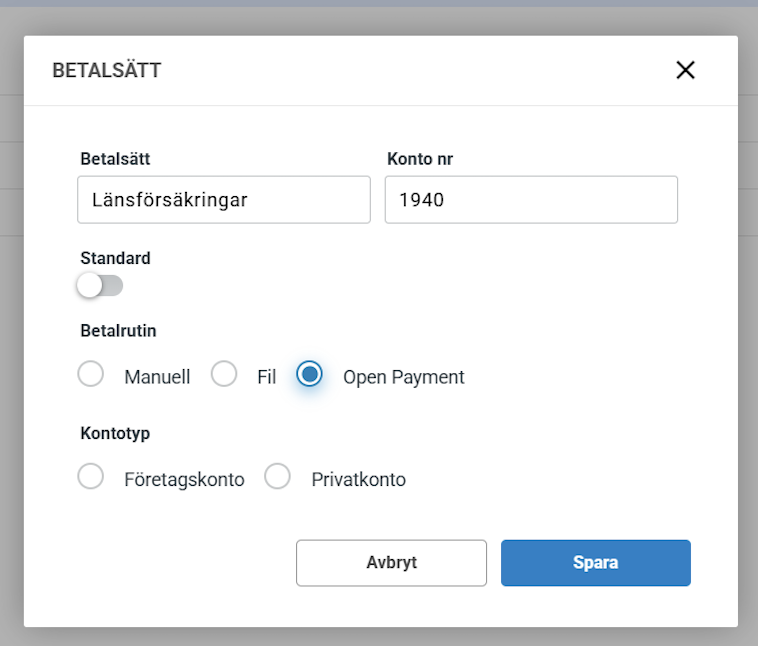Image resolution: width=758 pixels, height=646 pixels.
Task: Select the Företagskonto radio circle
Action: tap(90, 476)
